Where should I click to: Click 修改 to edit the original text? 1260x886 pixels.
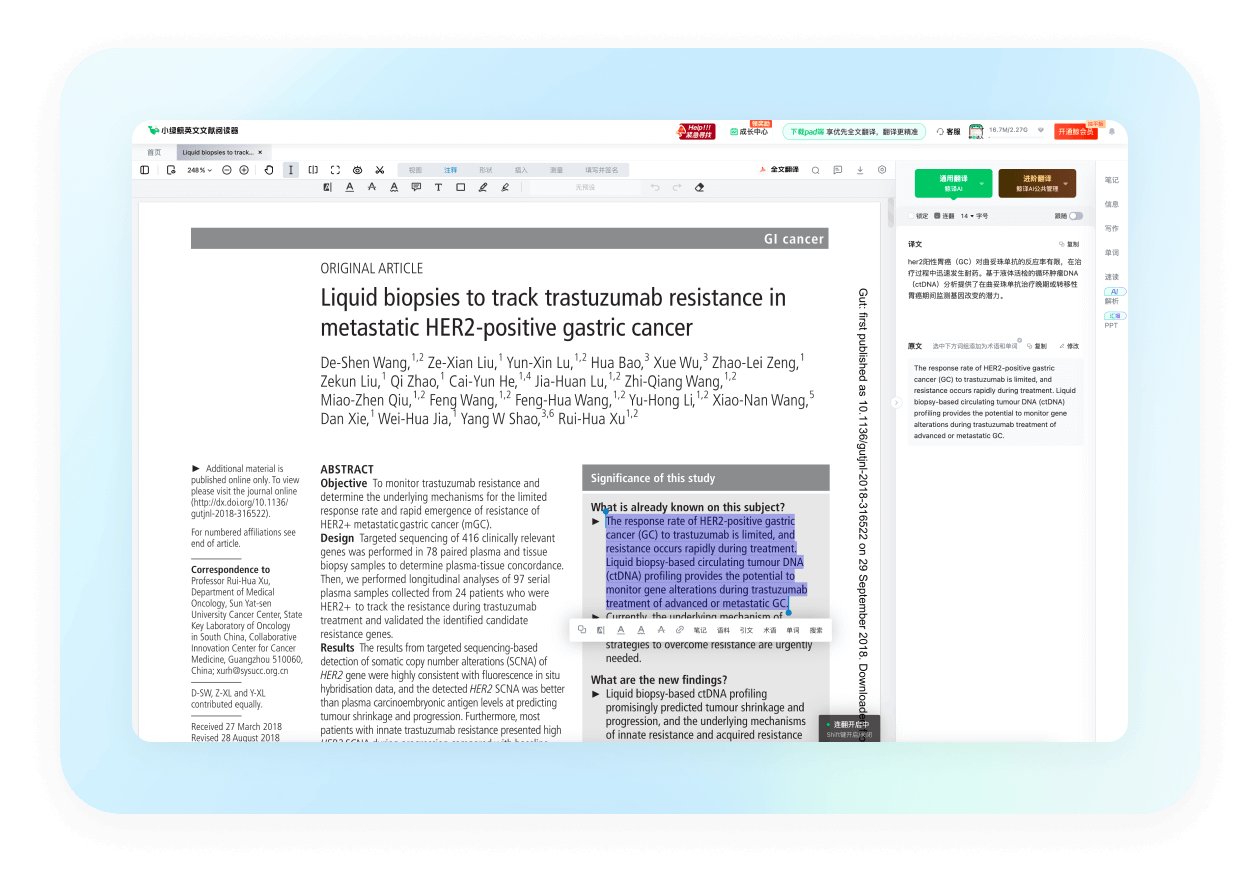tap(1069, 346)
